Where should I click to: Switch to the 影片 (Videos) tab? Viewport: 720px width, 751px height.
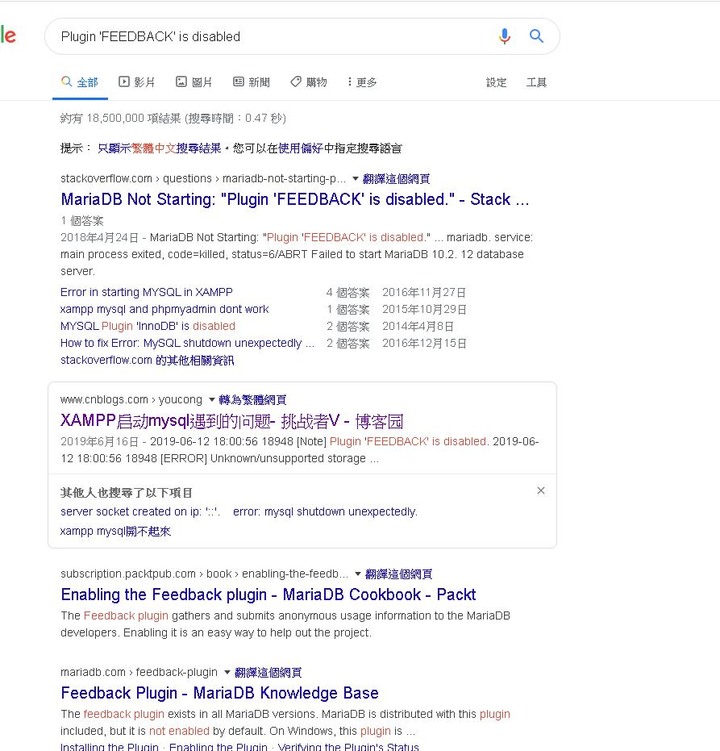tap(137, 82)
